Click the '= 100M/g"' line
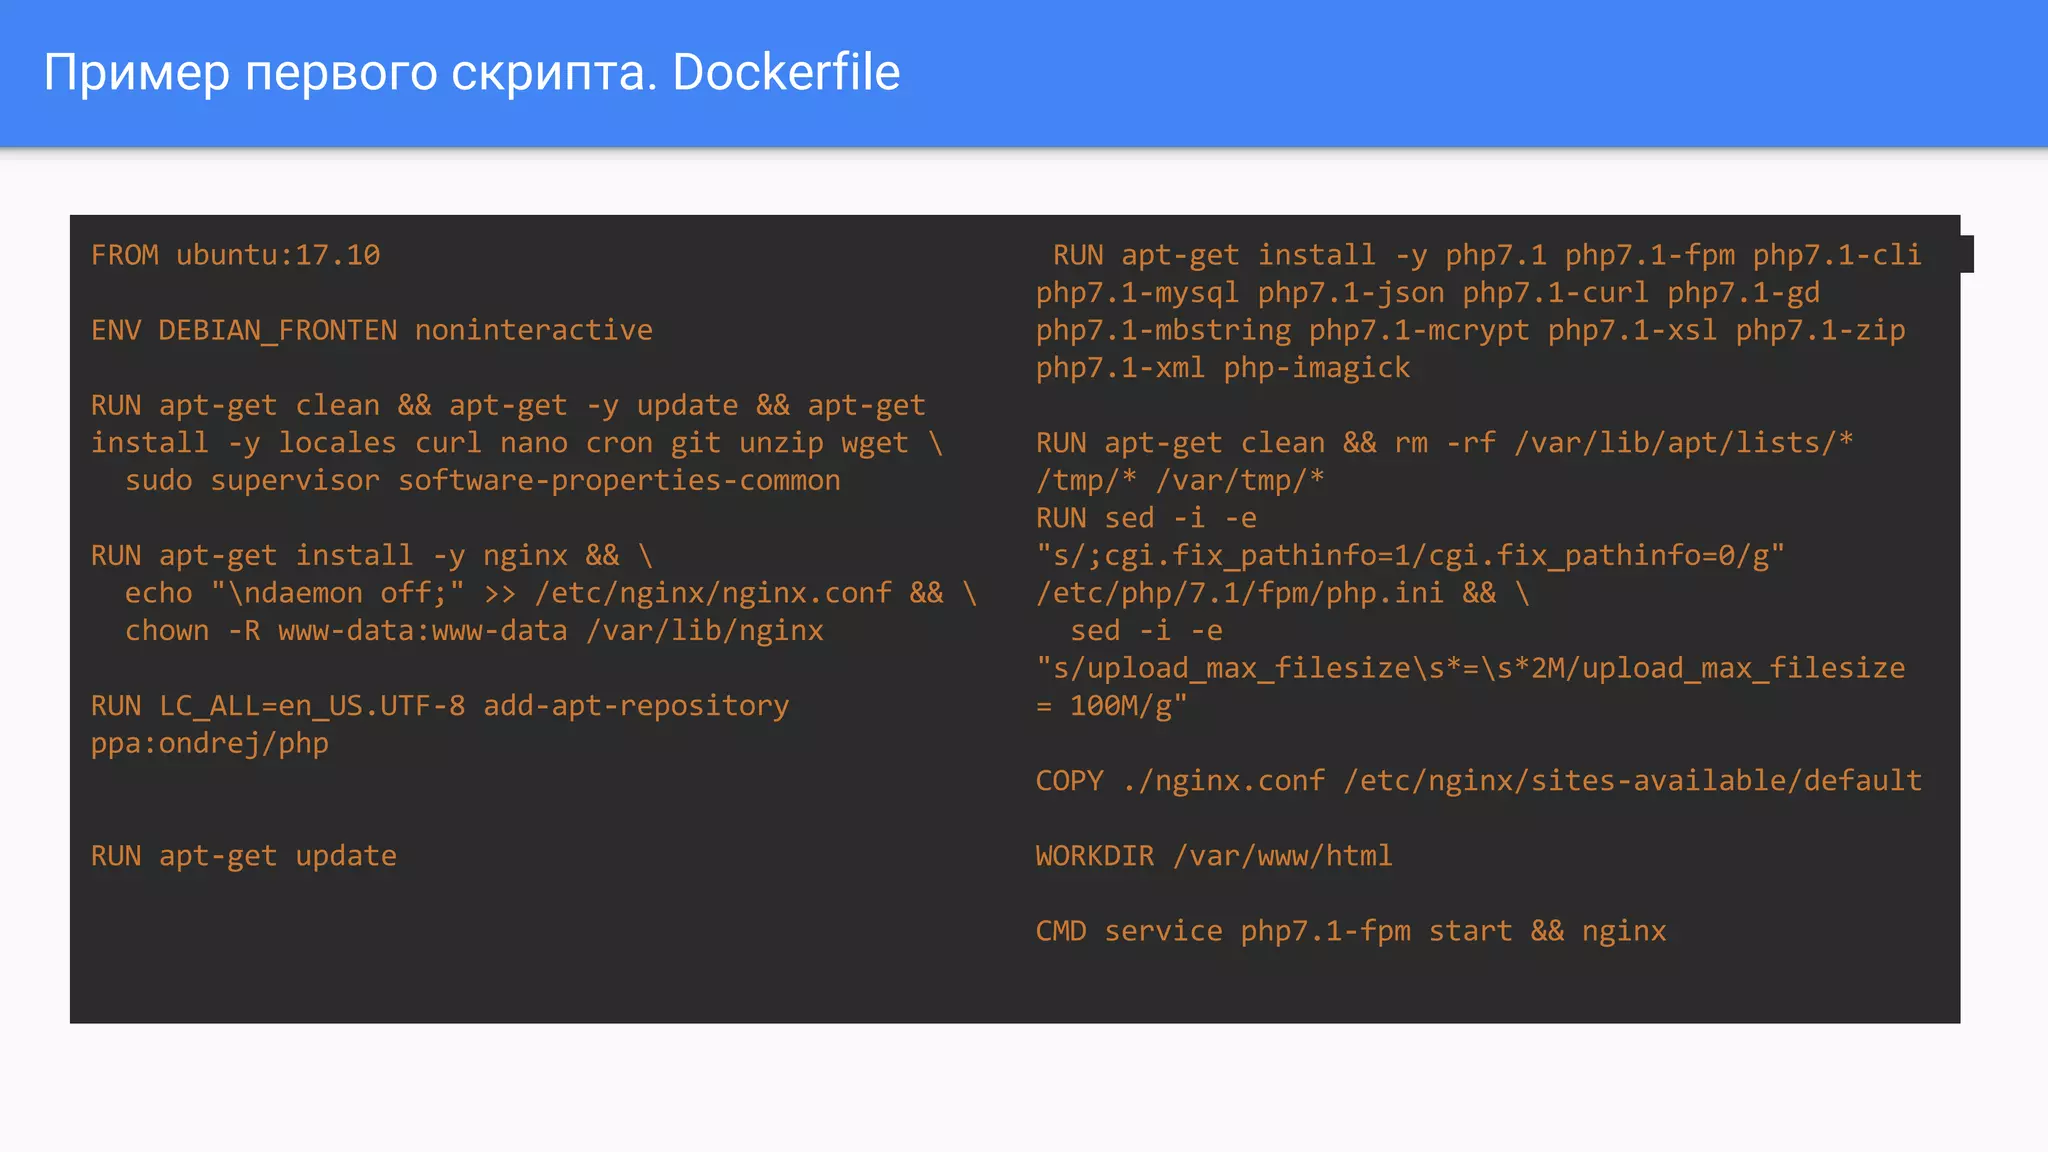The width and height of the screenshot is (2048, 1152). tap(1112, 706)
